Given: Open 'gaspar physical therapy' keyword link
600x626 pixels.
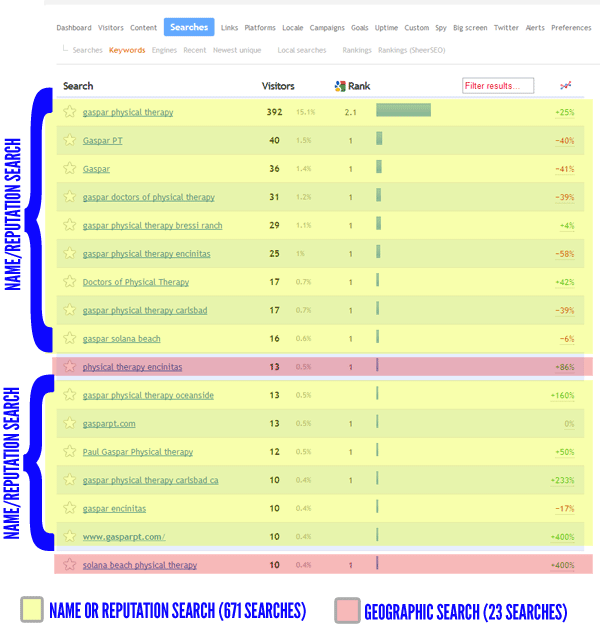Looking at the screenshot, I should [128, 112].
